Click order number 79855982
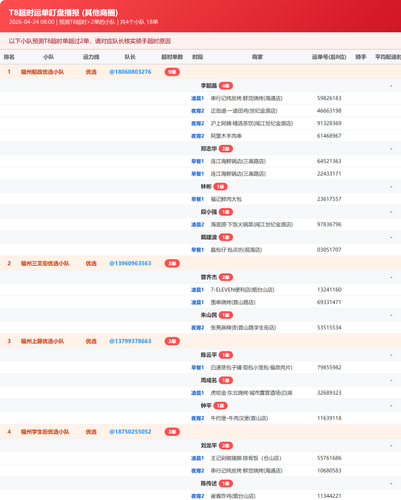The width and height of the screenshot is (401, 500). click(x=329, y=367)
